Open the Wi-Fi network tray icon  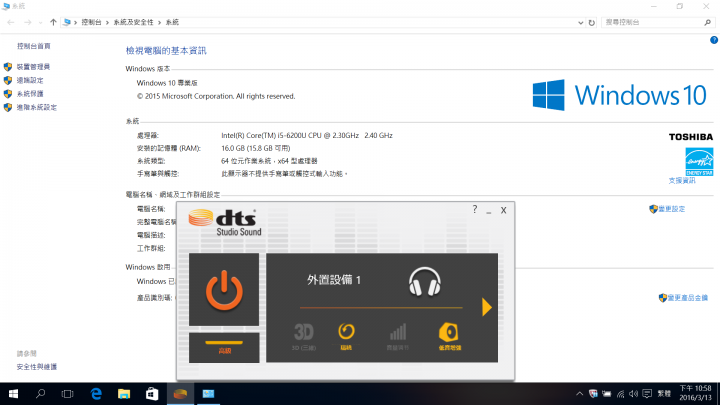620,394
